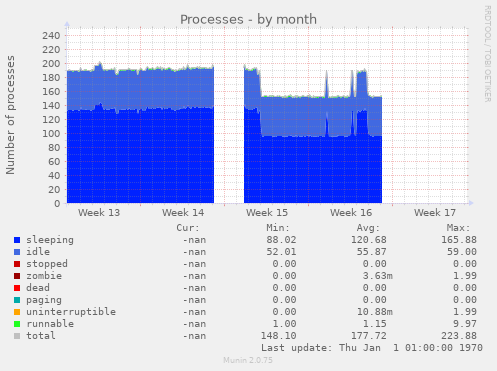497x371 pixels.
Task: Click the stopped legend color swatch
Action: tap(17, 264)
